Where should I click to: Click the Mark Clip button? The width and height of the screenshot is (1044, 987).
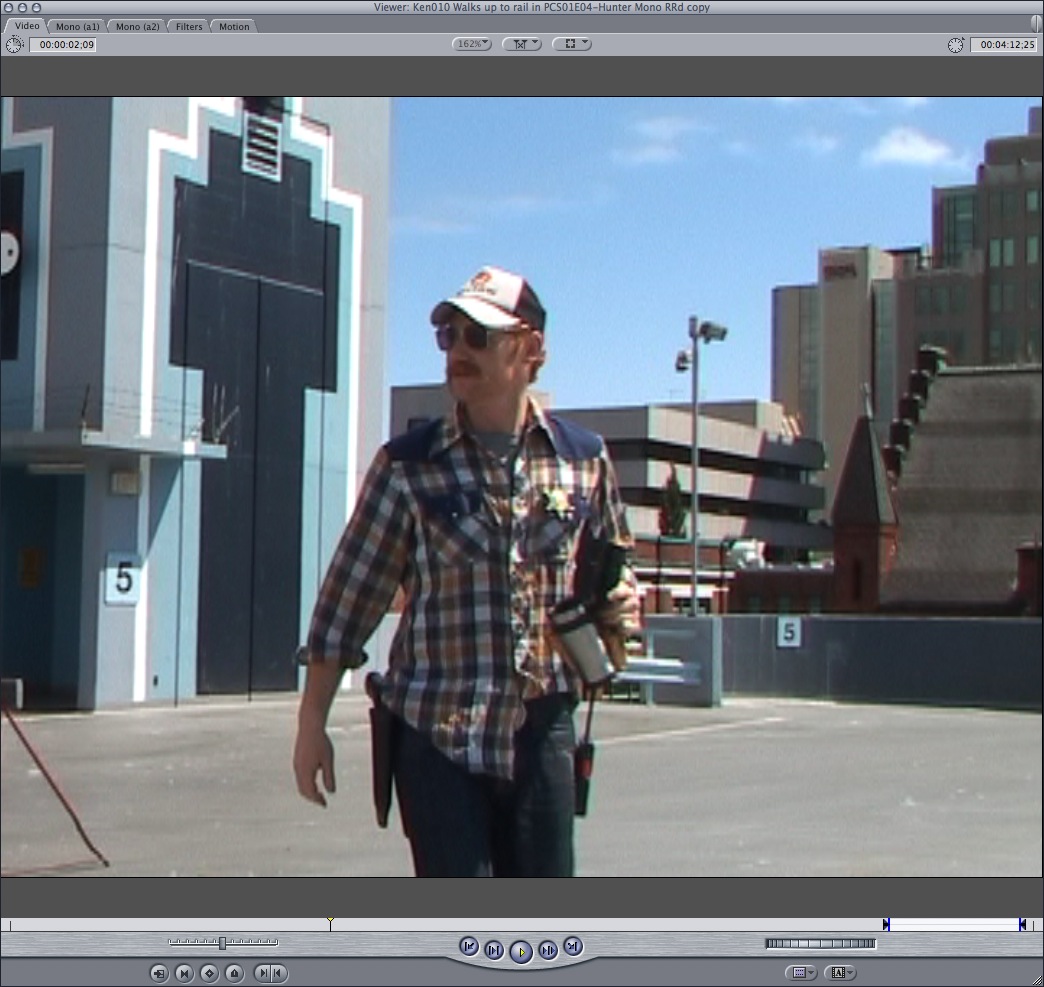(184, 972)
